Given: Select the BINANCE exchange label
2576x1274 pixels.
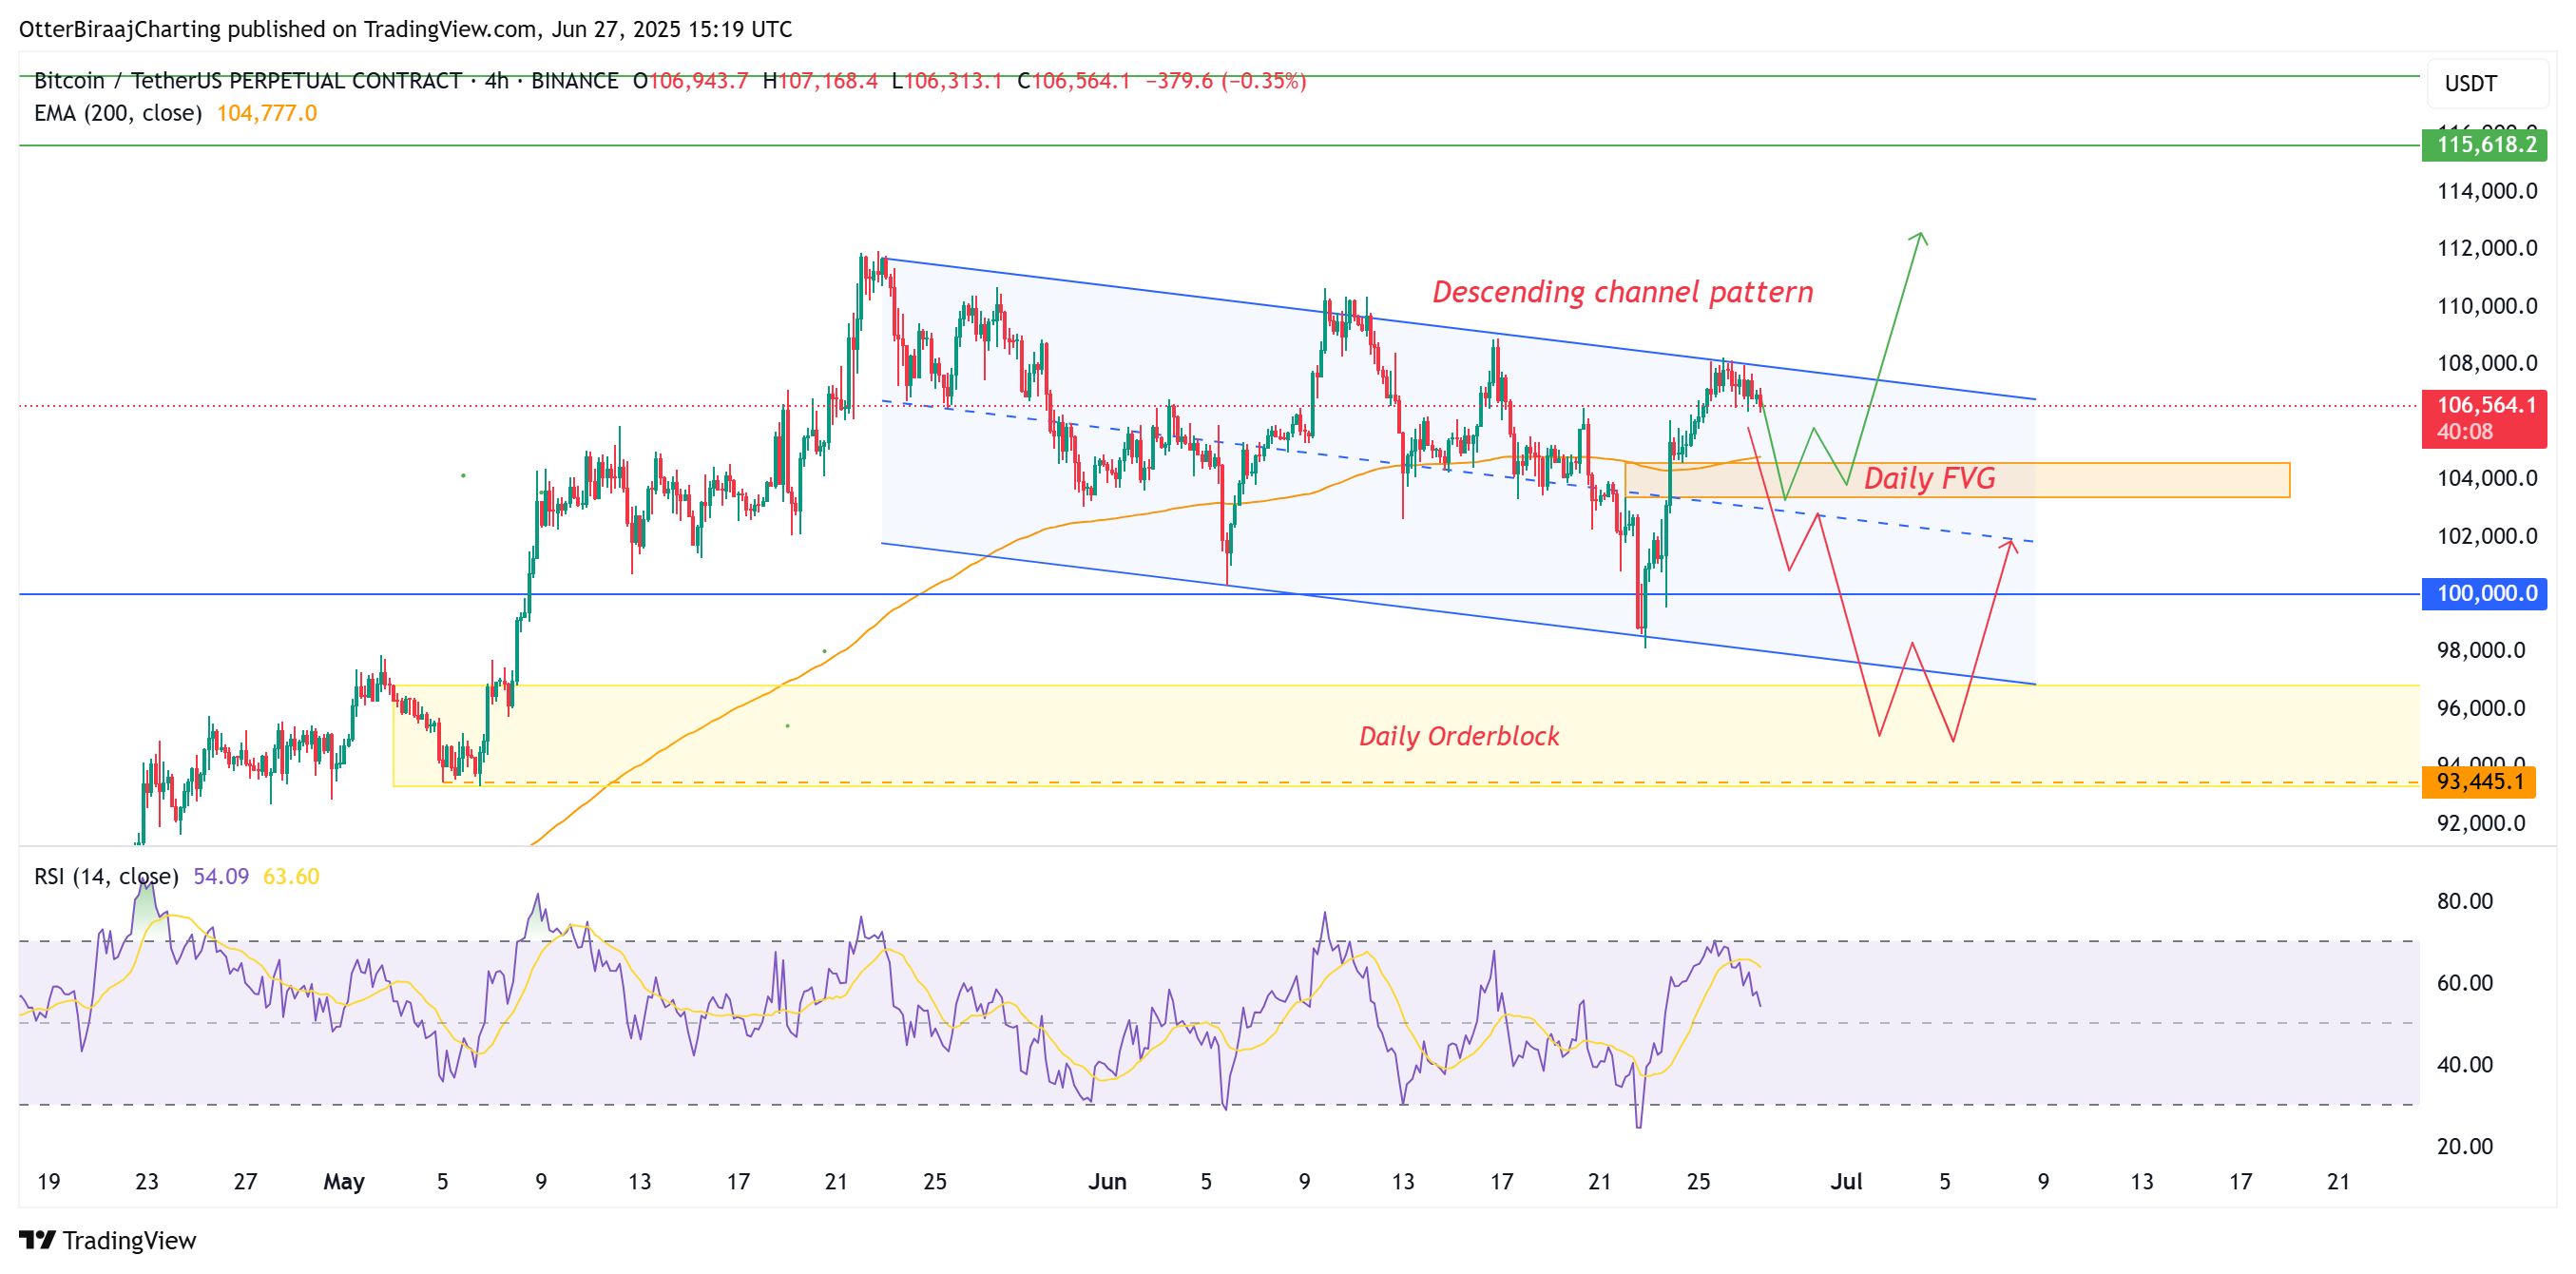Looking at the screenshot, I should pyautogui.click(x=576, y=82).
